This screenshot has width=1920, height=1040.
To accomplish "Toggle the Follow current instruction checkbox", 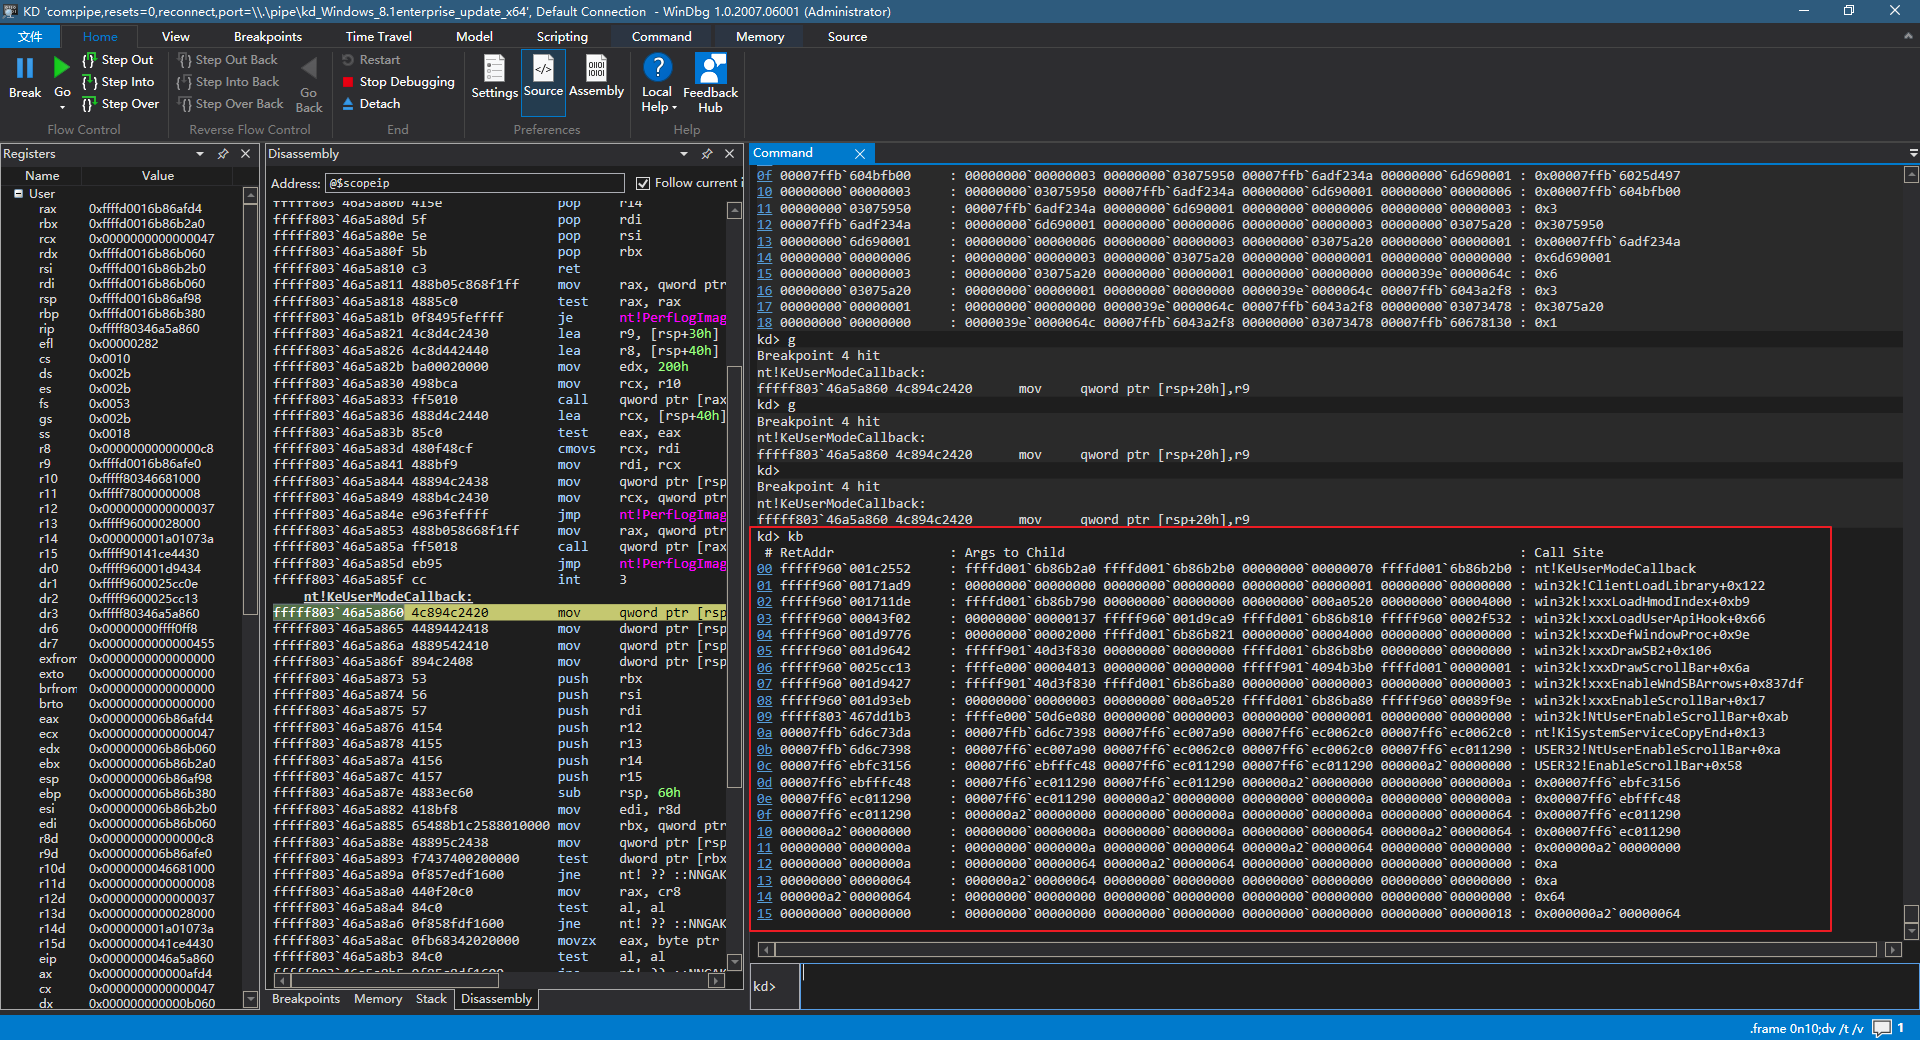I will point(643,183).
